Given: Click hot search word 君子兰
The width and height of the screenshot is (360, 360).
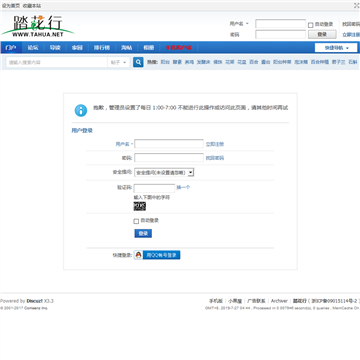Looking at the screenshot, I should click(339, 62).
